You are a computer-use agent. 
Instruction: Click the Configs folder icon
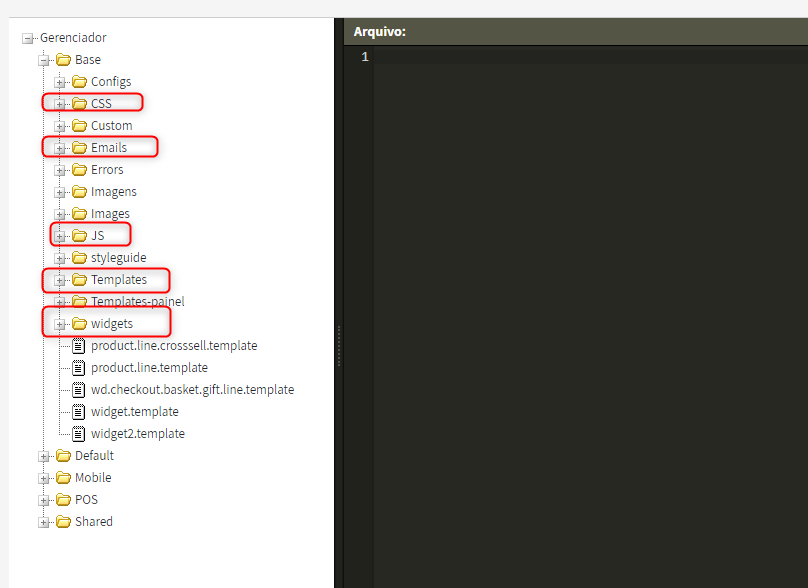point(79,81)
